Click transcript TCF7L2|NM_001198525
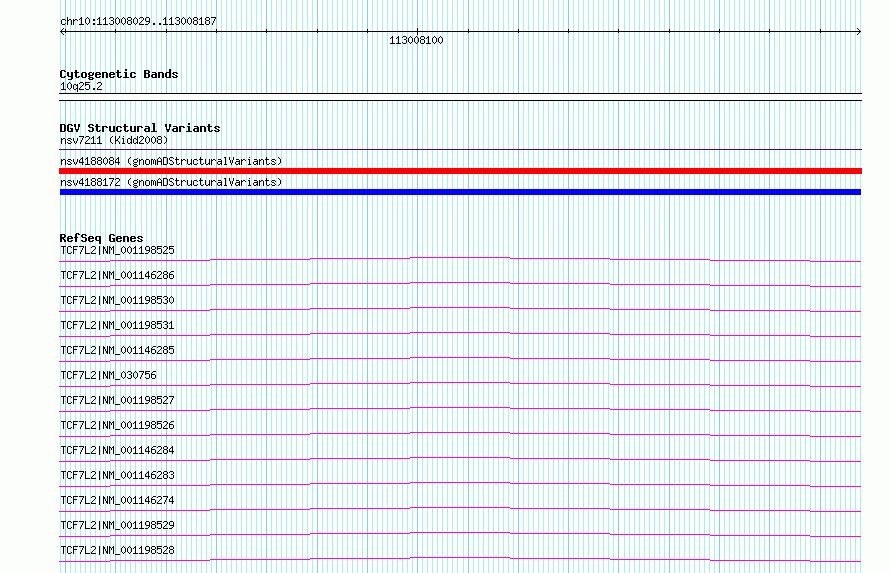The image size is (890, 573). (117, 250)
